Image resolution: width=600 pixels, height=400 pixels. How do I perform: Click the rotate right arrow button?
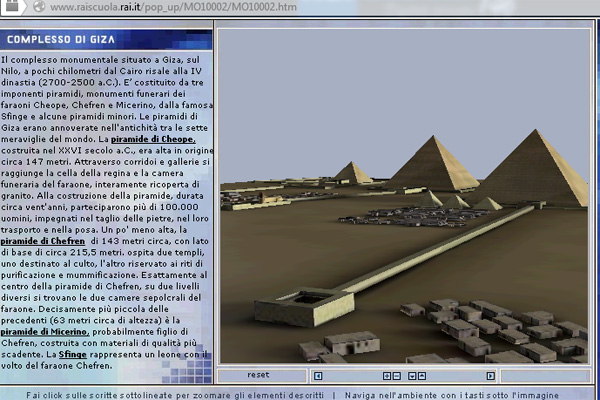[x=491, y=376]
